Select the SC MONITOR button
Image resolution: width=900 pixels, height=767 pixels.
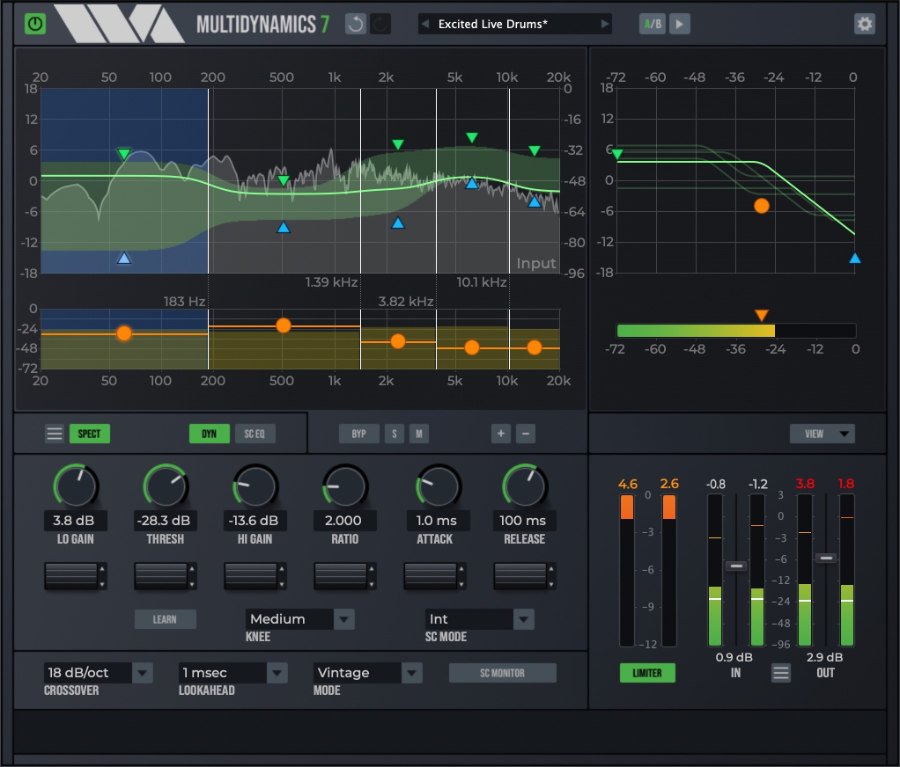coord(502,673)
